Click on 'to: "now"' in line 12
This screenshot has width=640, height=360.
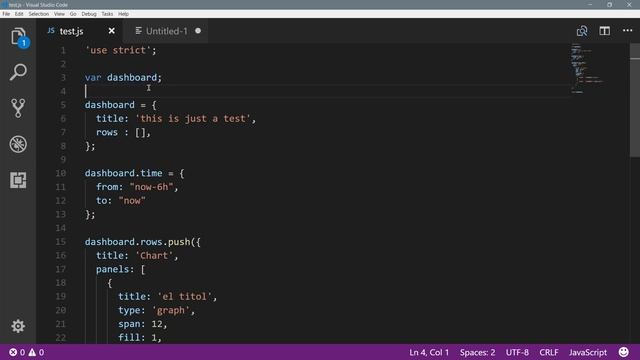pyautogui.click(x=121, y=201)
